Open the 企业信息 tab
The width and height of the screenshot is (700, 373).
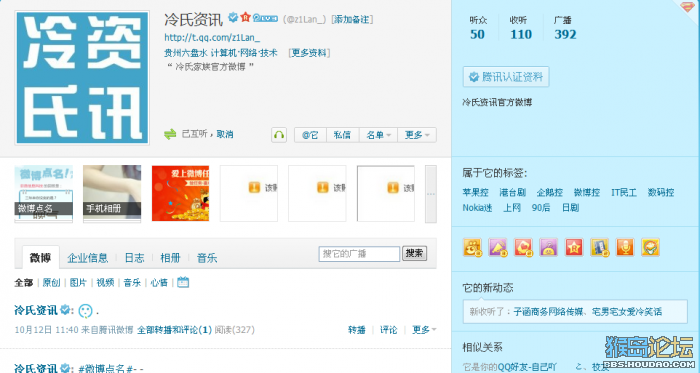[88, 257]
